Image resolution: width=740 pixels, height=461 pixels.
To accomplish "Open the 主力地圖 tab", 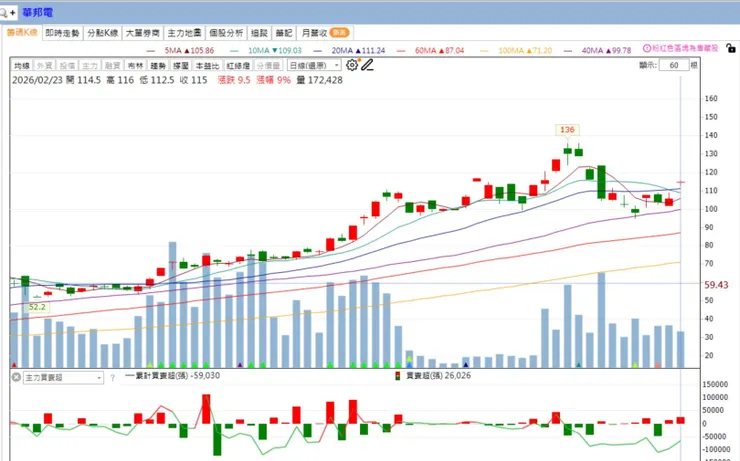I will click(x=184, y=33).
